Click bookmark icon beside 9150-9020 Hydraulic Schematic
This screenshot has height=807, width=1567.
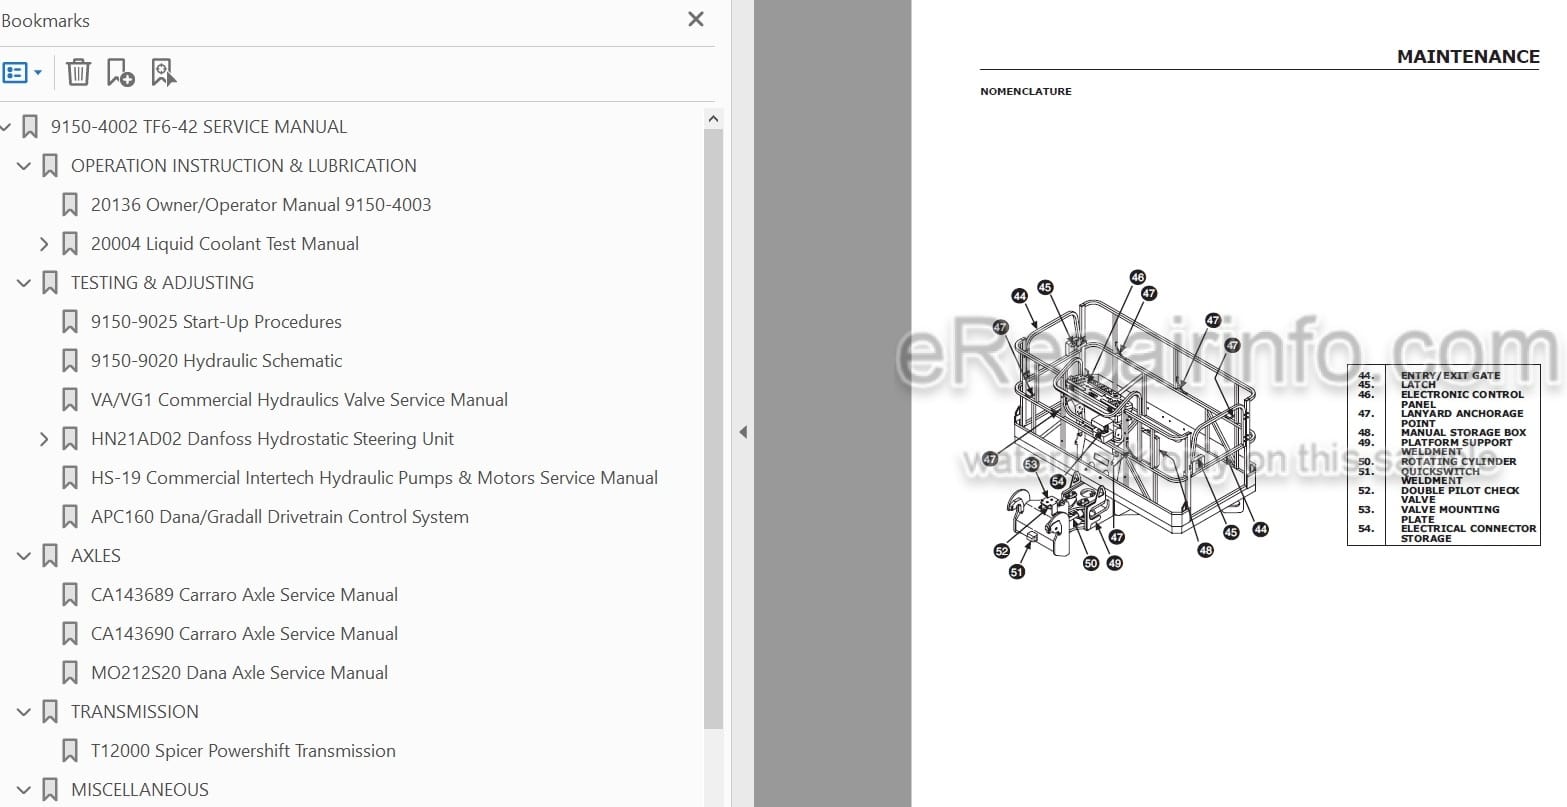70,361
